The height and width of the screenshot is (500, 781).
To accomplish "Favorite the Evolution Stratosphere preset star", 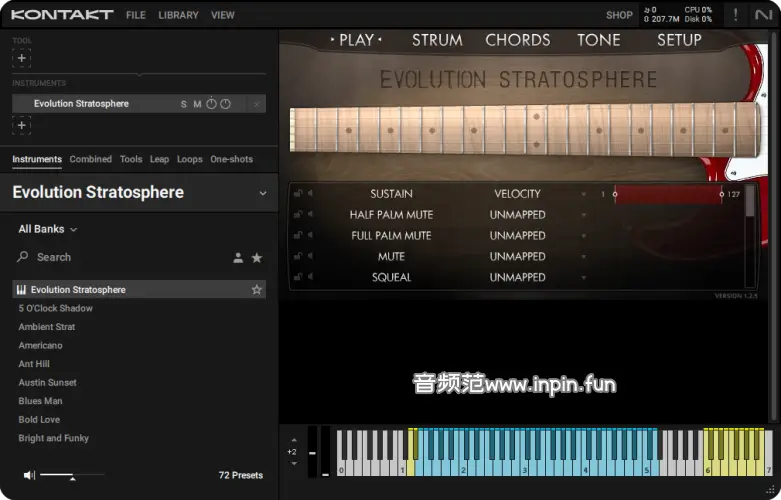I will pyautogui.click(x=257, y=290).
